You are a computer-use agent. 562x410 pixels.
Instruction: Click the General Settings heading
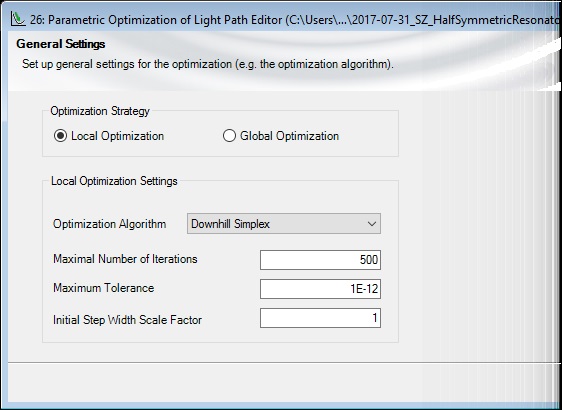[x=61, y=44]
